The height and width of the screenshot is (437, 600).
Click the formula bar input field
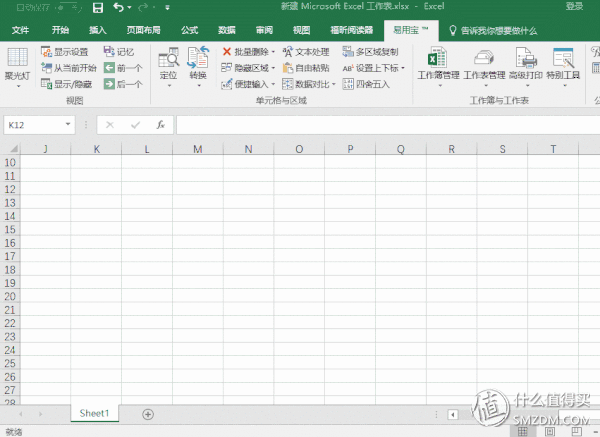[x=380, y=125]
